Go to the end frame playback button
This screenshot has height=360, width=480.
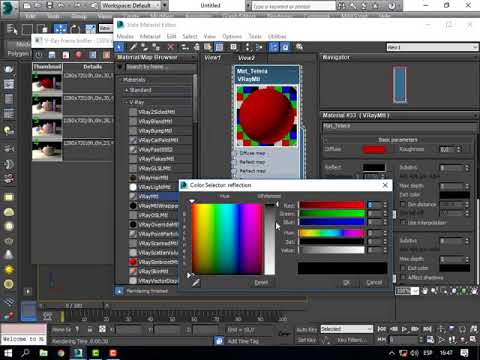(427, 329)
